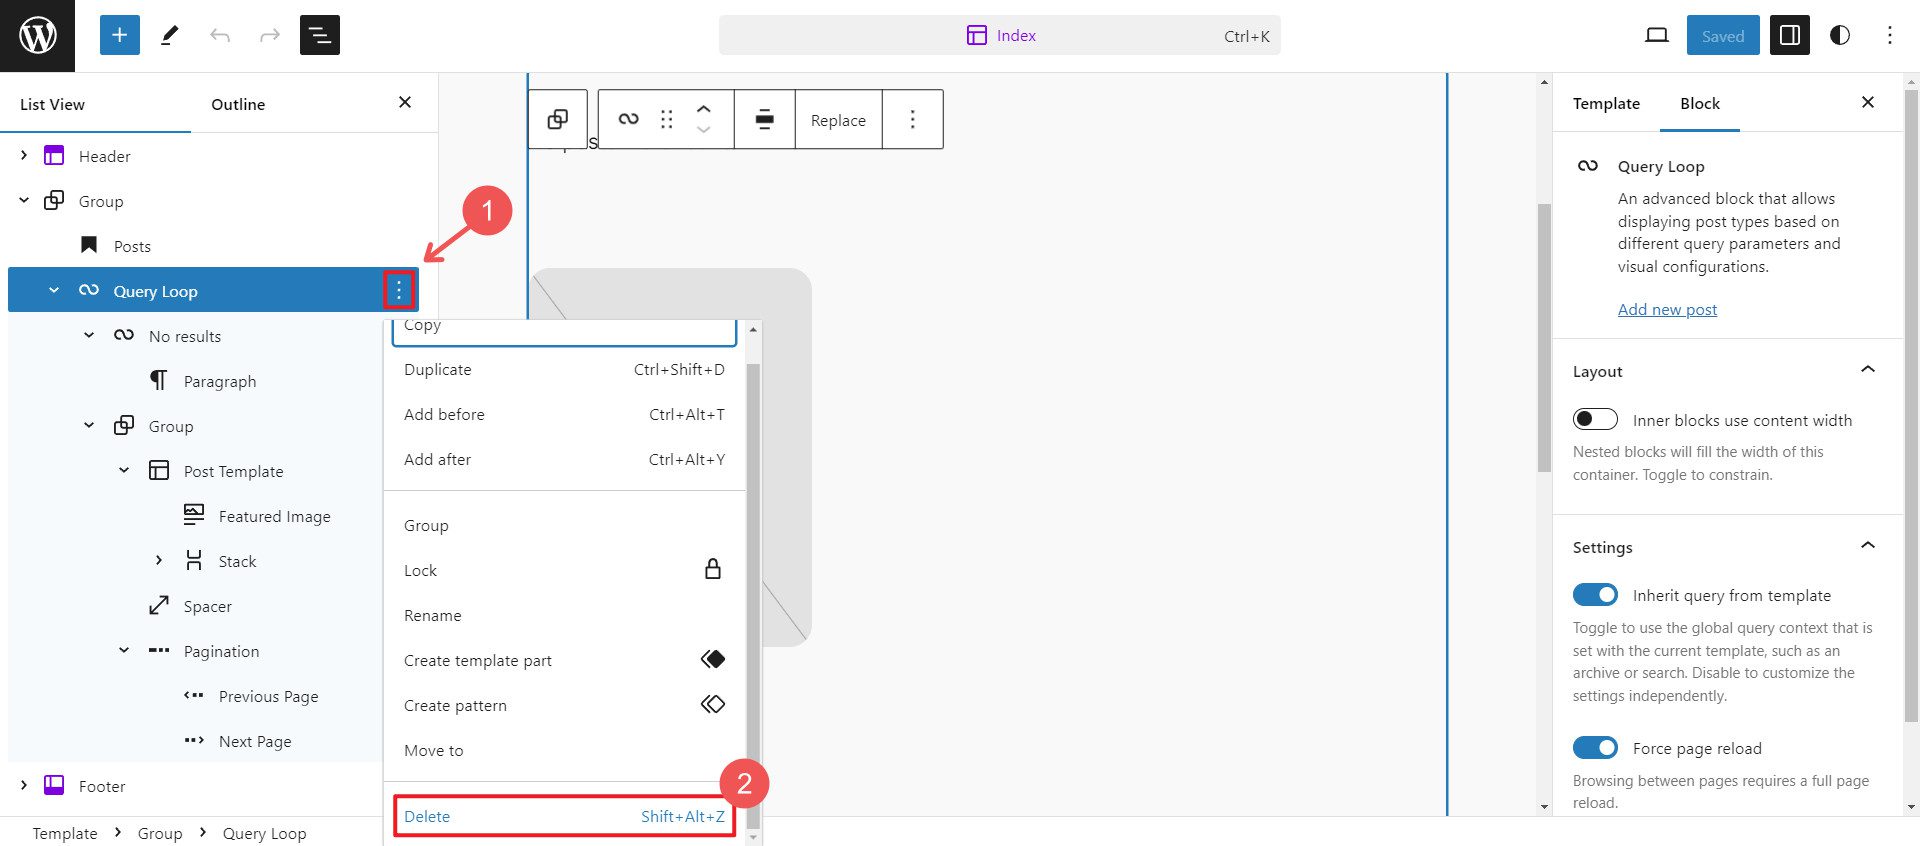Toggle the Settings sidebar icon
This screenshot has height=846, width=1920.
(1790, 36)
